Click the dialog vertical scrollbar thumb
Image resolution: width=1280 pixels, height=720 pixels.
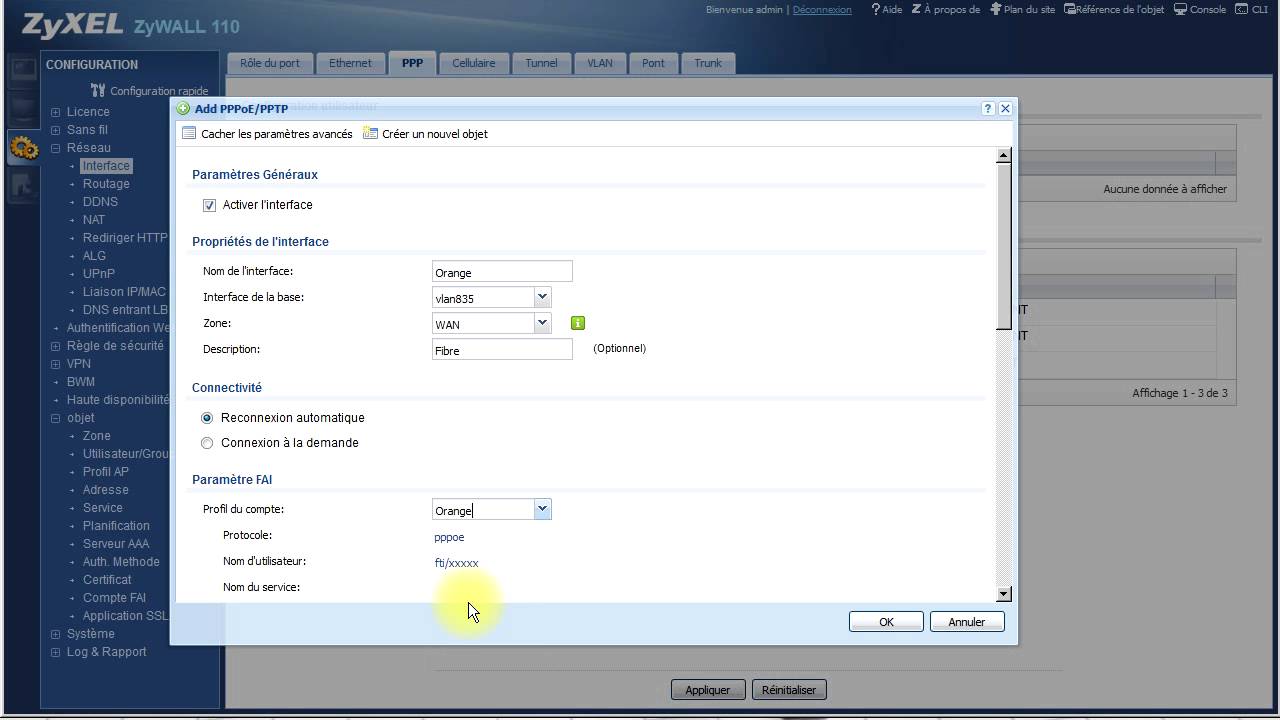point(1004,245)
